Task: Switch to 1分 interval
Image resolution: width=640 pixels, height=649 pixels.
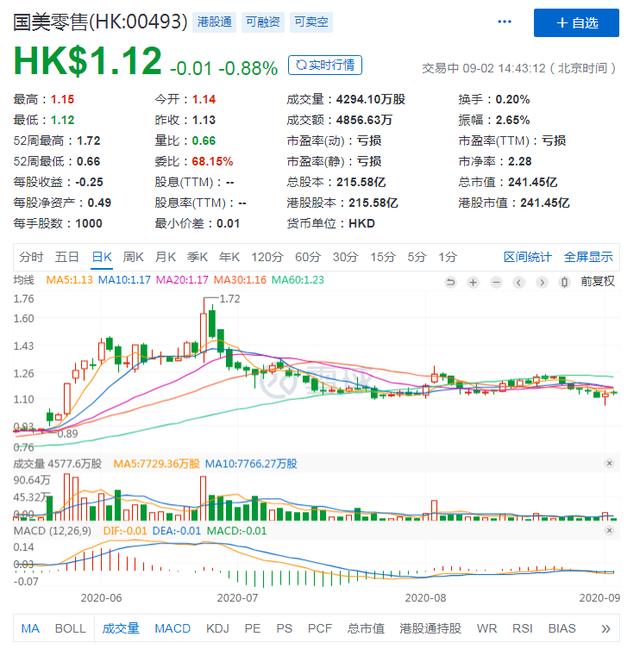Action: tap(448, 257)
